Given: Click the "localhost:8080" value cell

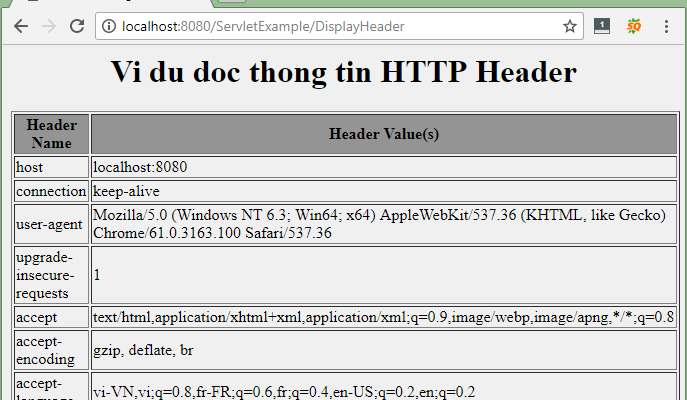Looking at the screenshot, I should click(x=140, y=167).
